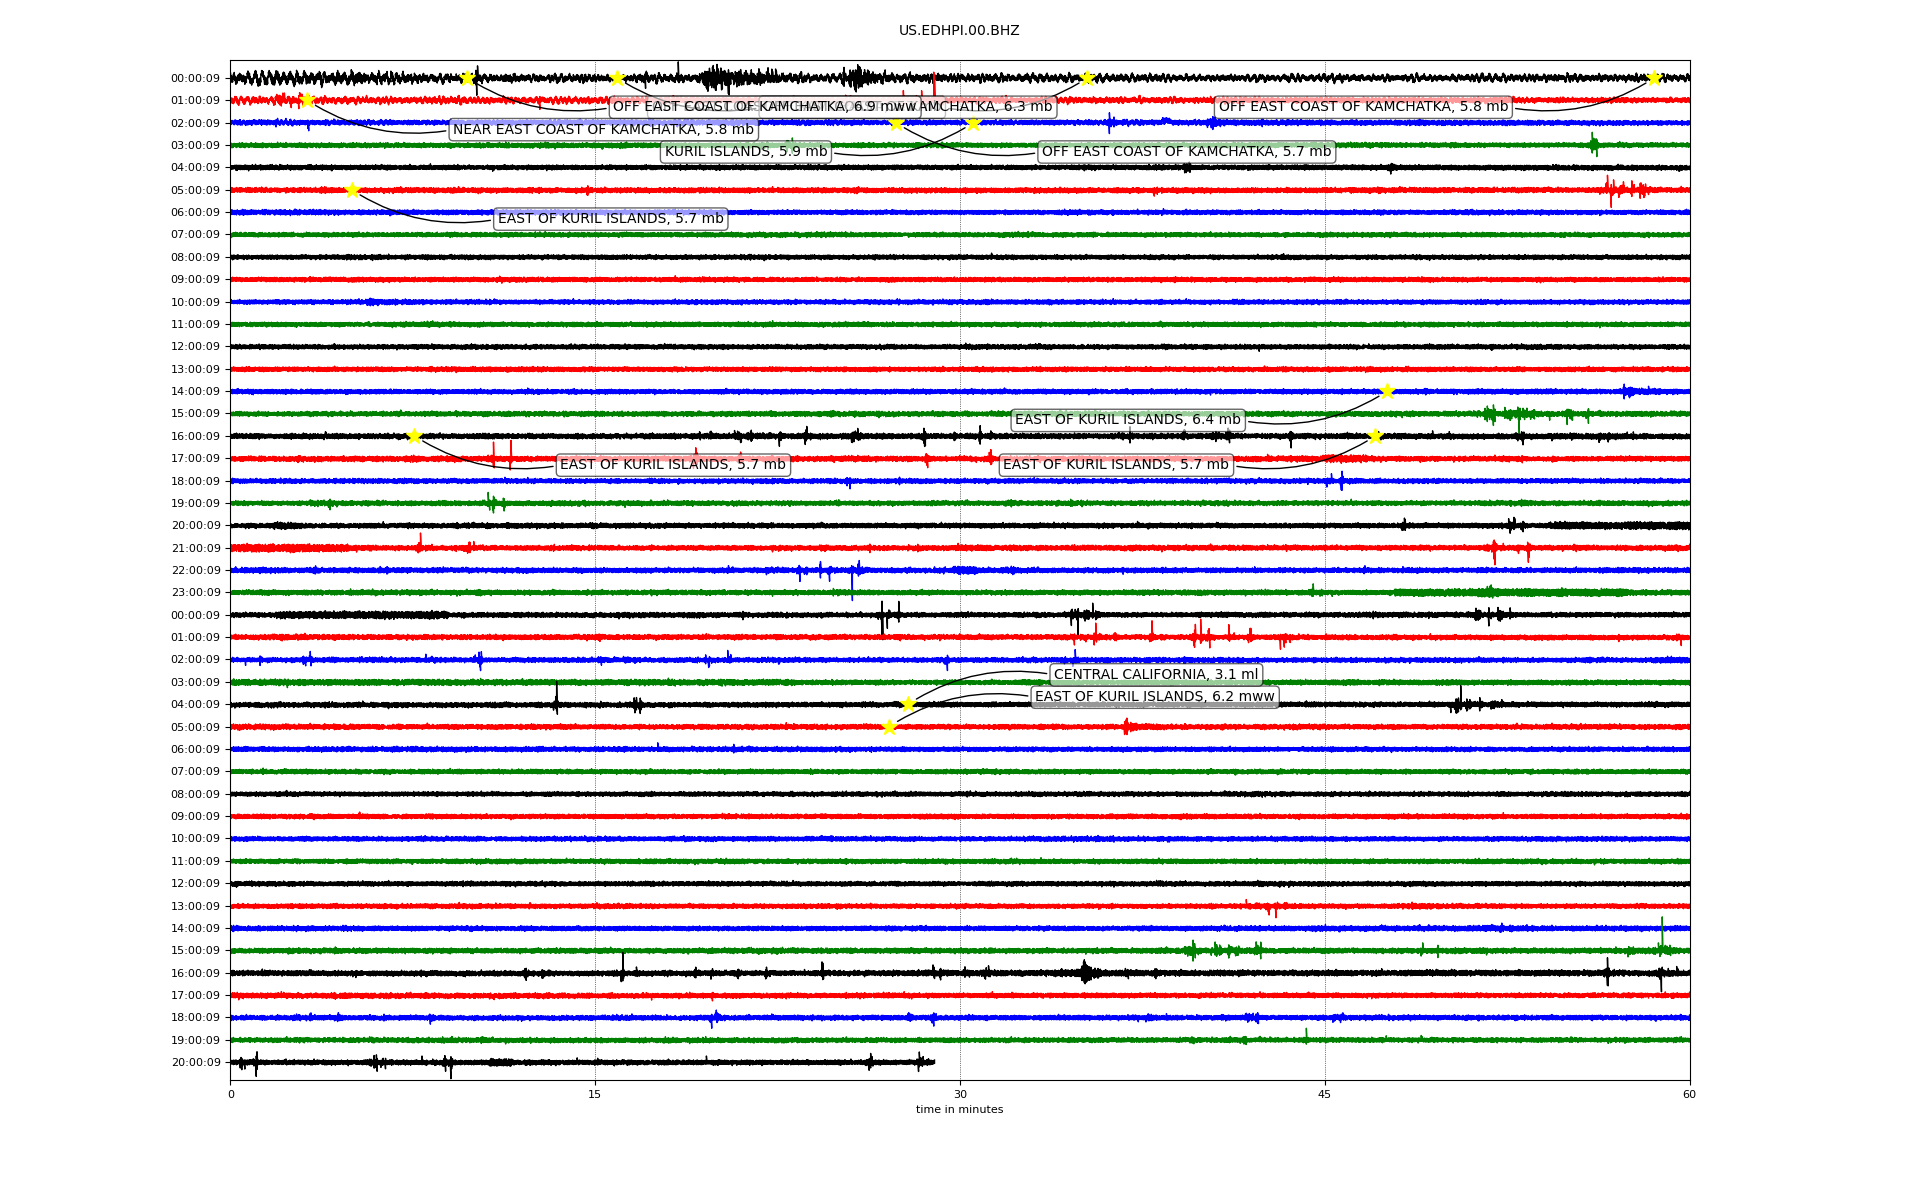The width and height of the screenshot is (1920, 1200).
Task: Click the x-axis tick label 60
Action: pos(1690,1094)
